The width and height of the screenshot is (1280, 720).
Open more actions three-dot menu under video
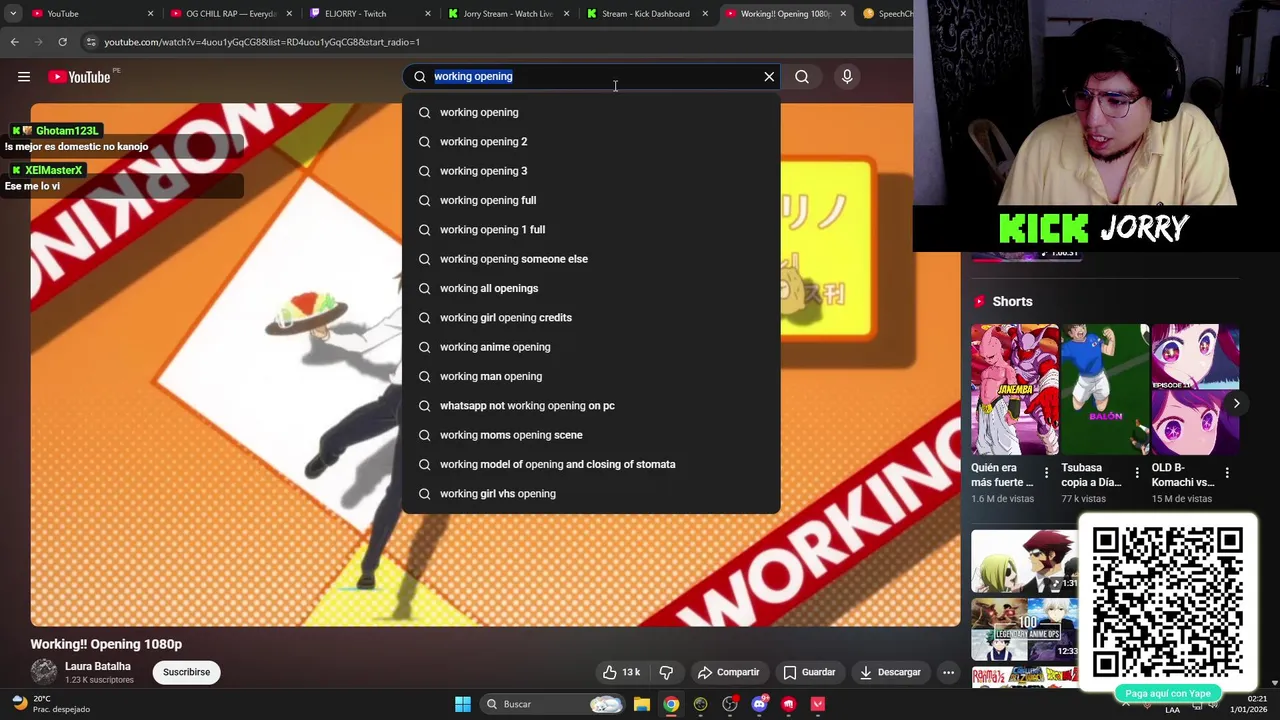[948, 672]
